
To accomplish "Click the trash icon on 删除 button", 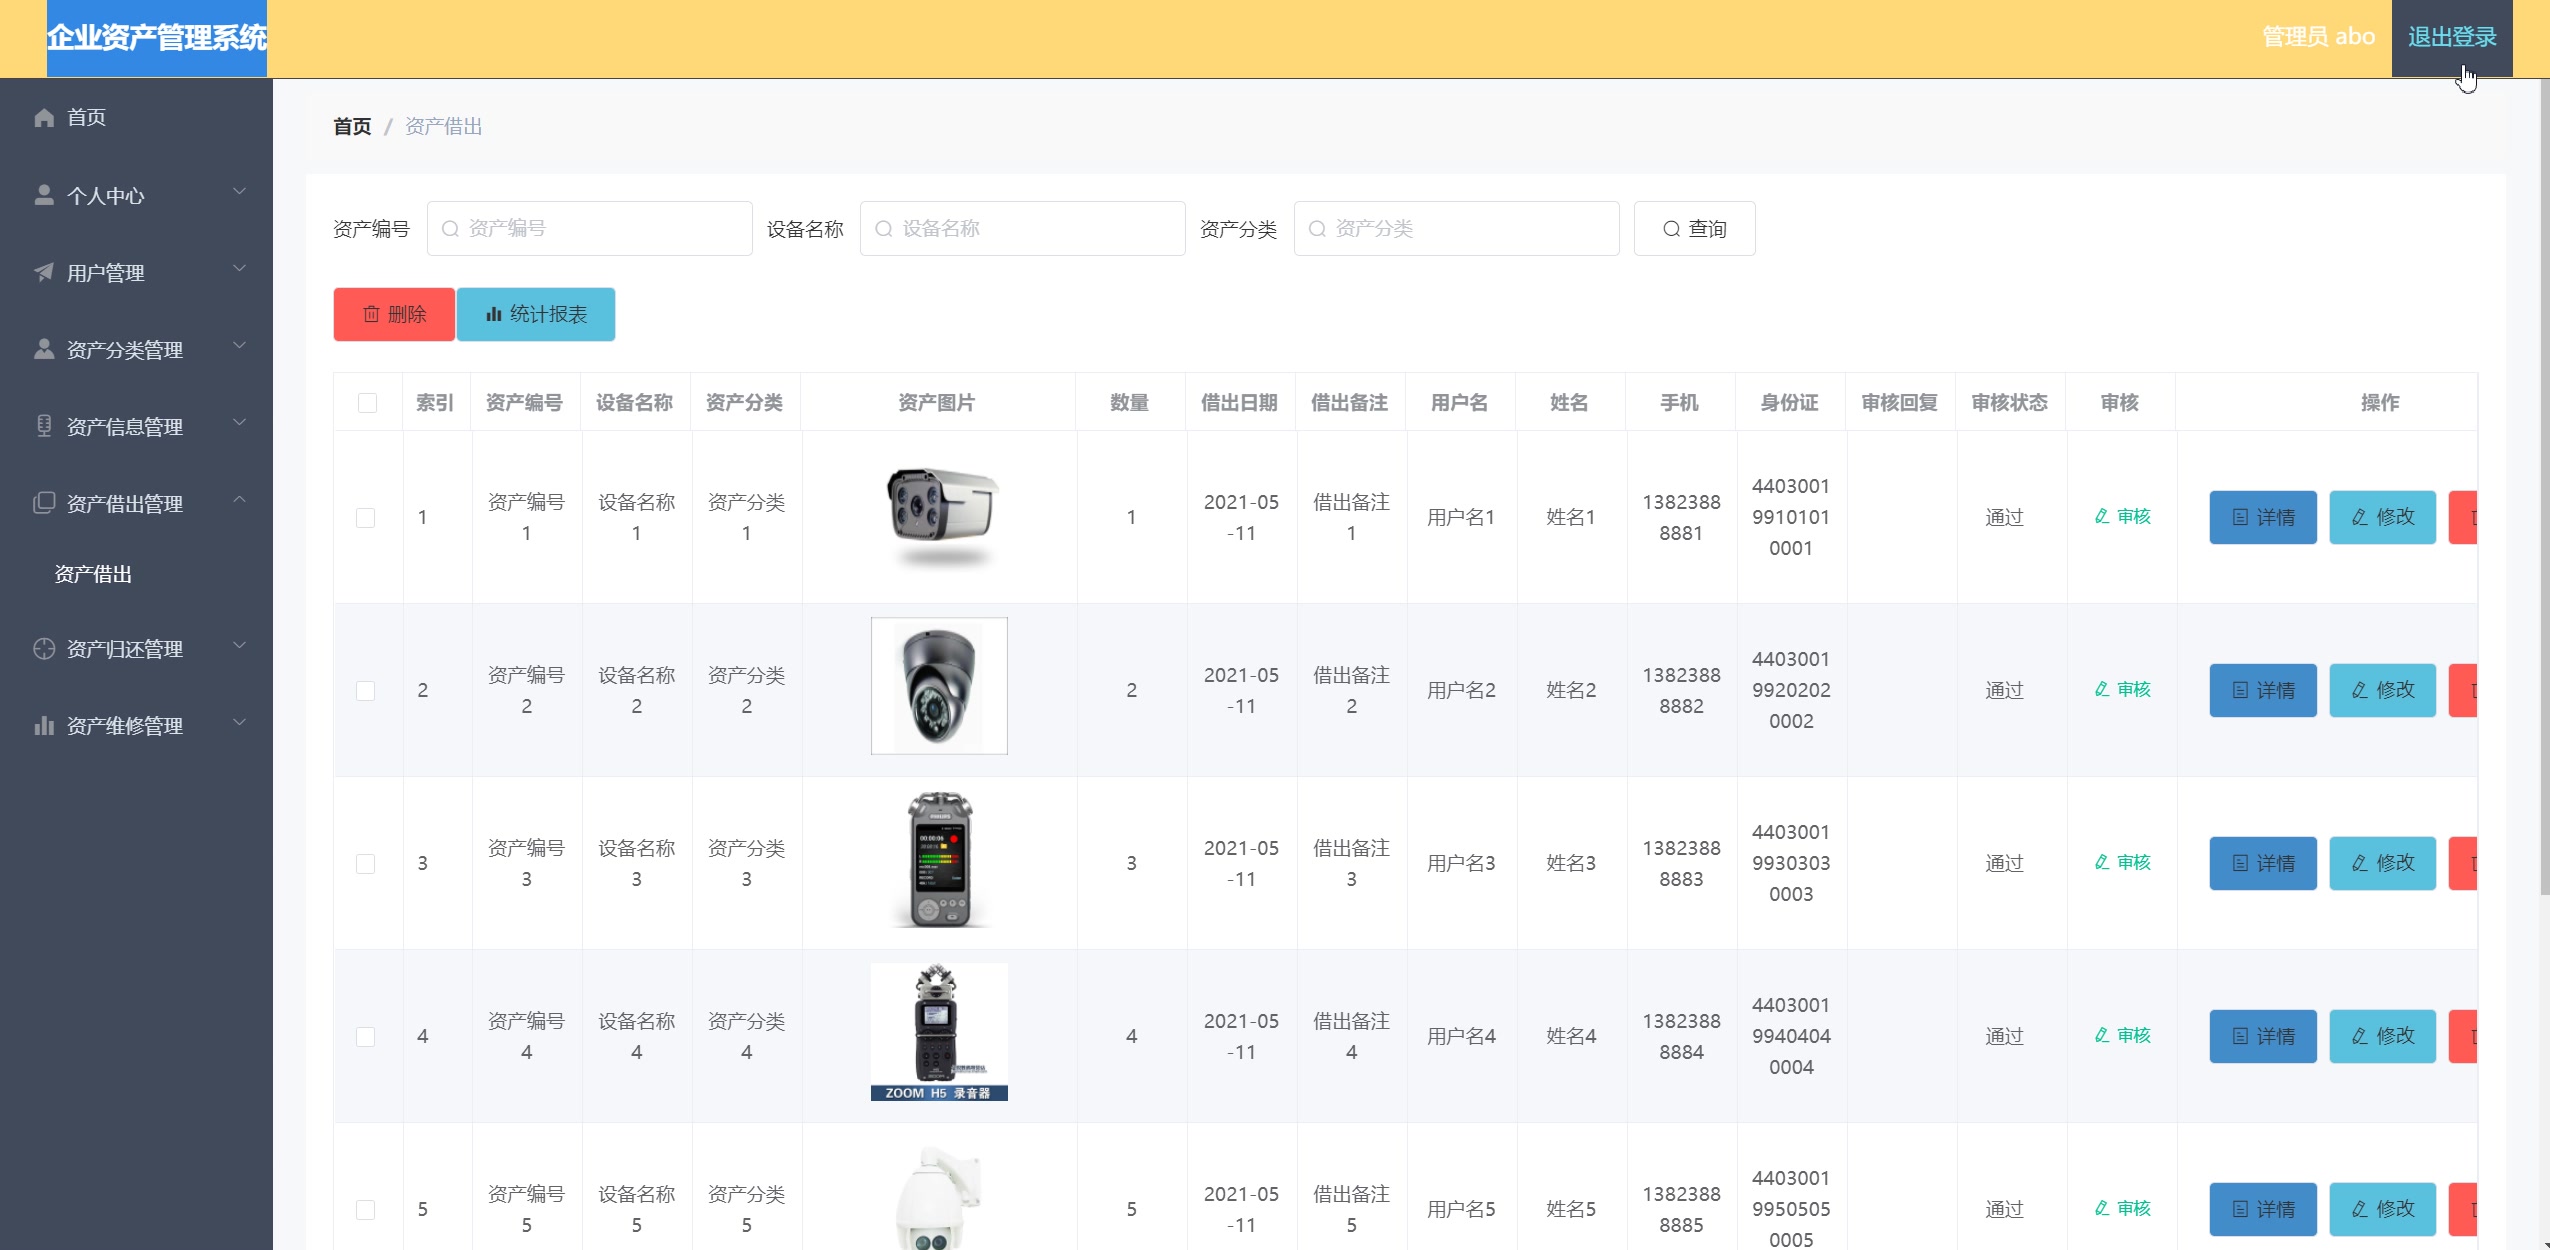I will (371, 314).
